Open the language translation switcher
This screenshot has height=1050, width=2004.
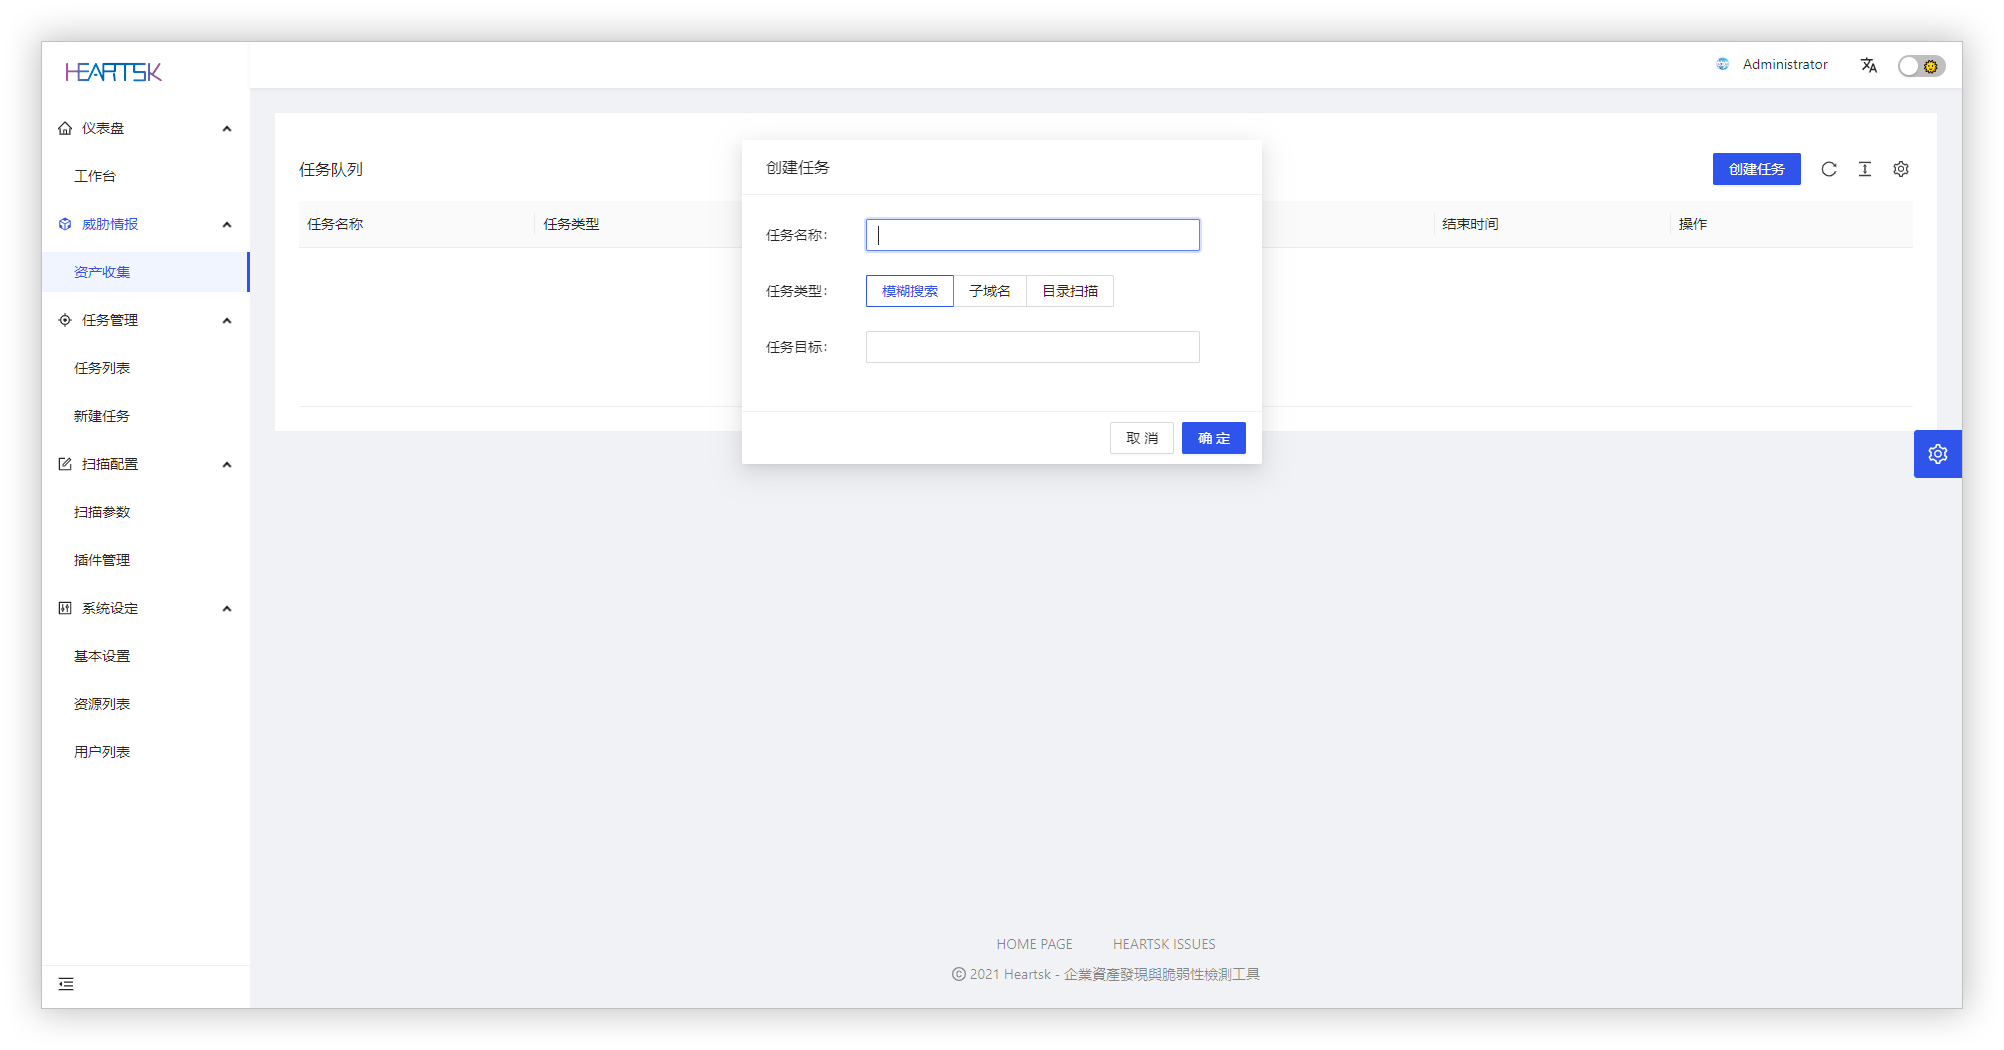pyautogui.click(x=1869, y=65)
